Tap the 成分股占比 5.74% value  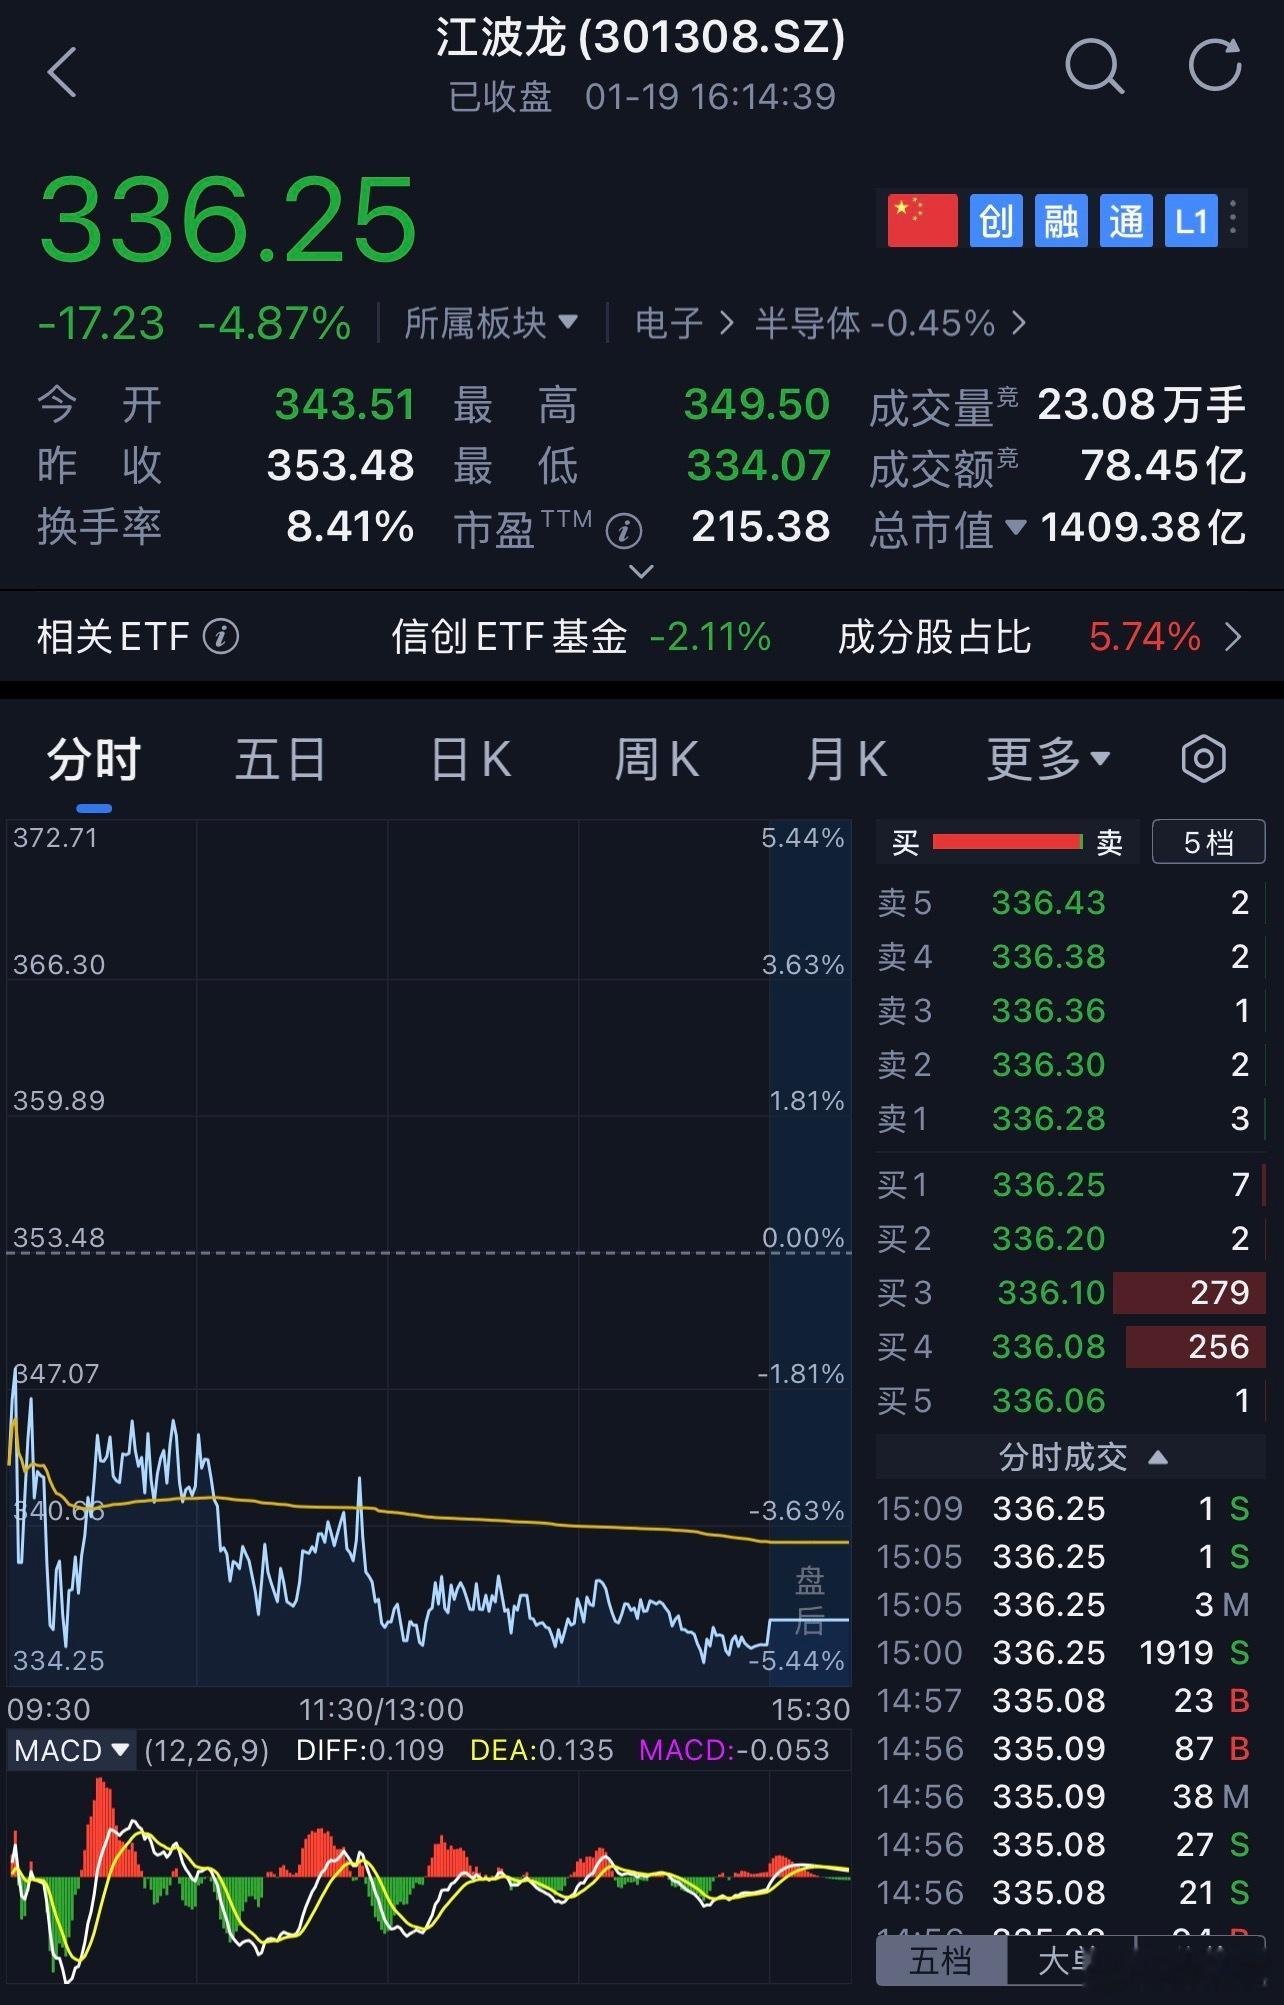[1145, 637]
